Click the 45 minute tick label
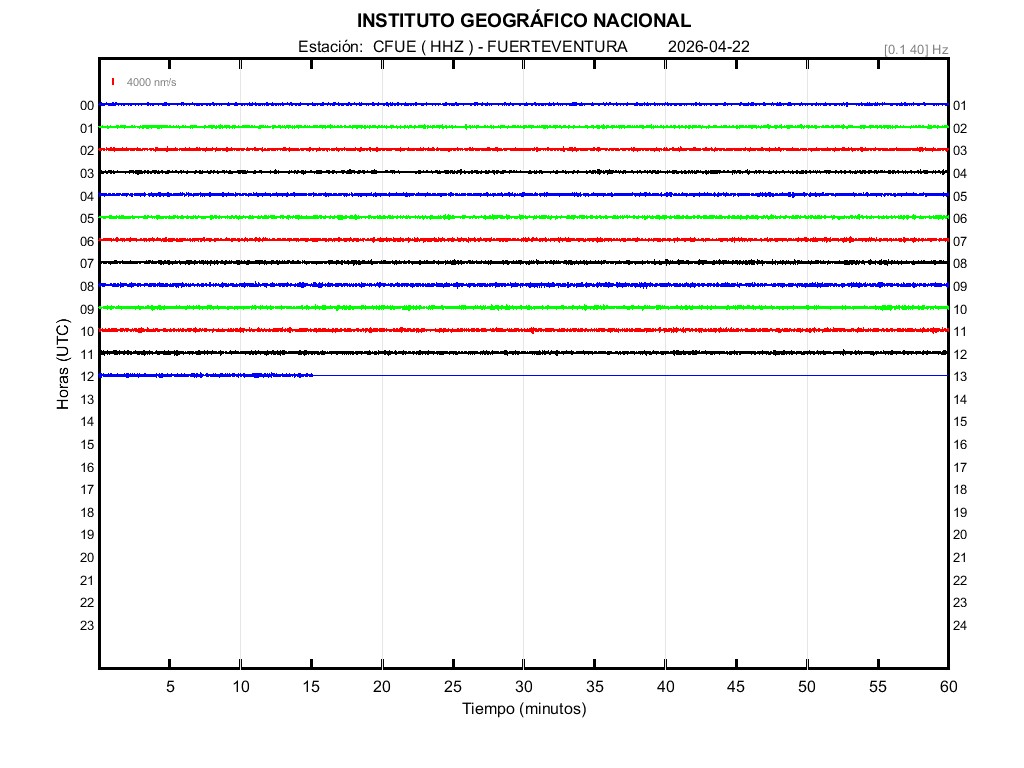This screenshot has height=768, width=1024. [x=736, y=686]
